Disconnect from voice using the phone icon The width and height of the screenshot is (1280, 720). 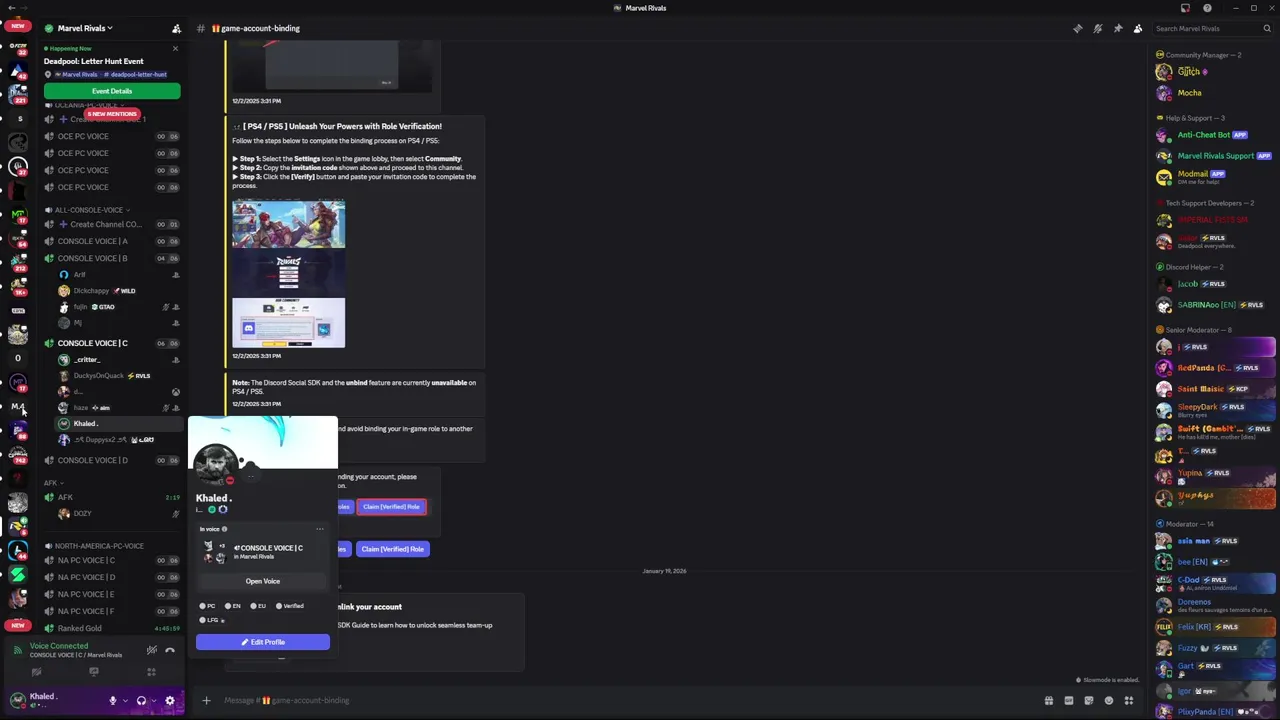pos(170,650)
